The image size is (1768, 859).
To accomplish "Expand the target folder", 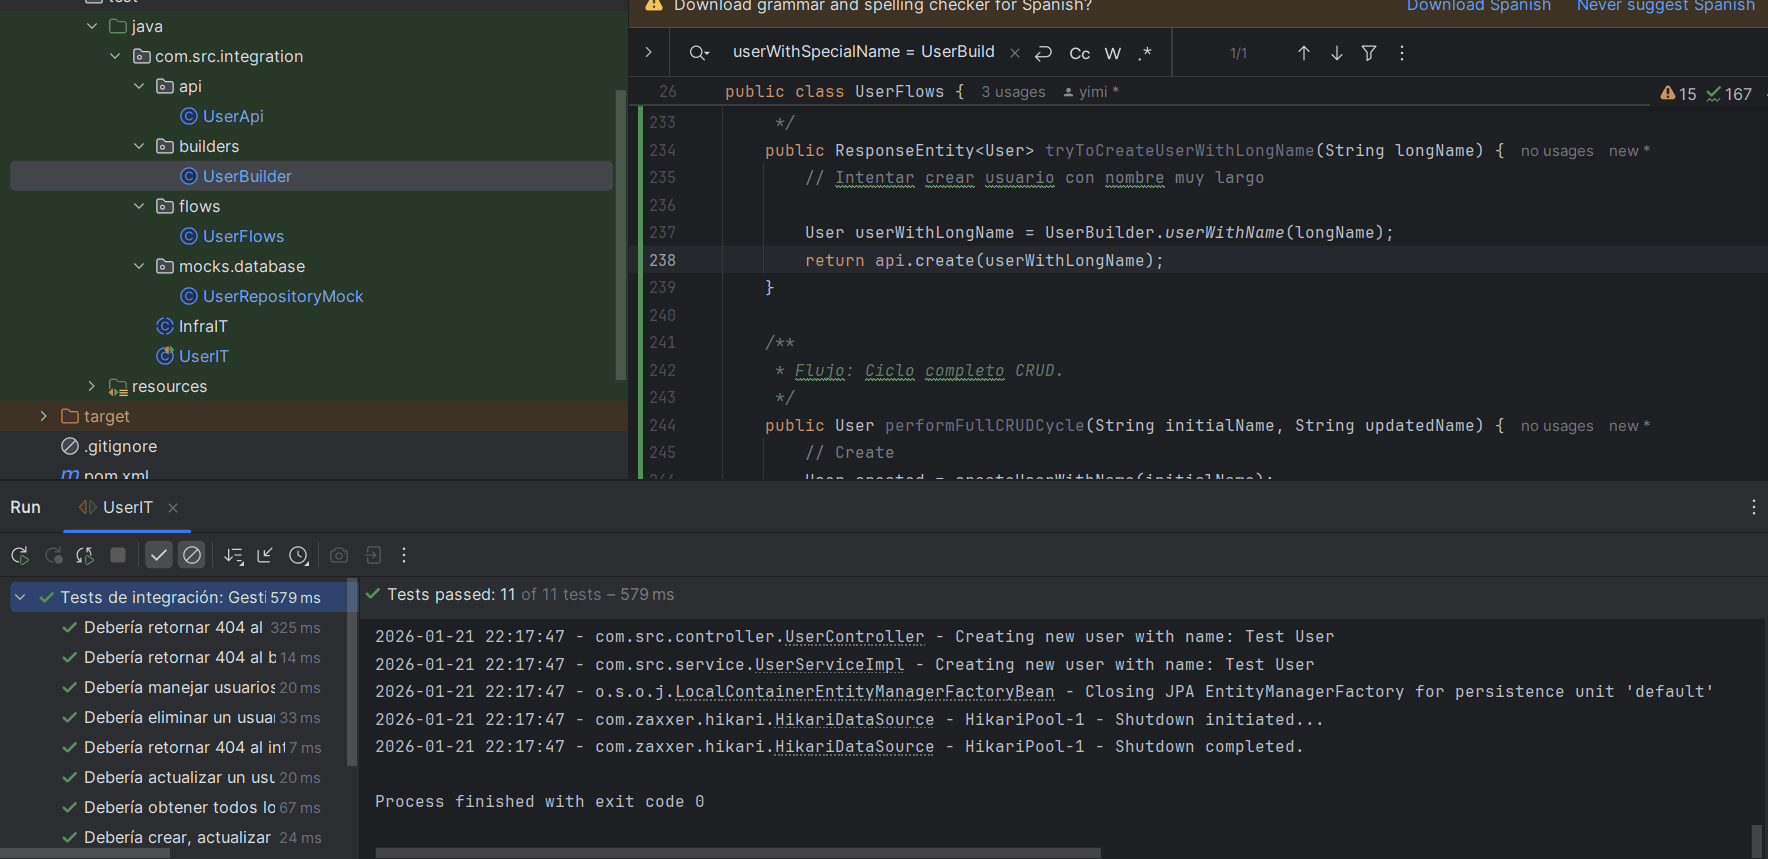I will (43, 416).
